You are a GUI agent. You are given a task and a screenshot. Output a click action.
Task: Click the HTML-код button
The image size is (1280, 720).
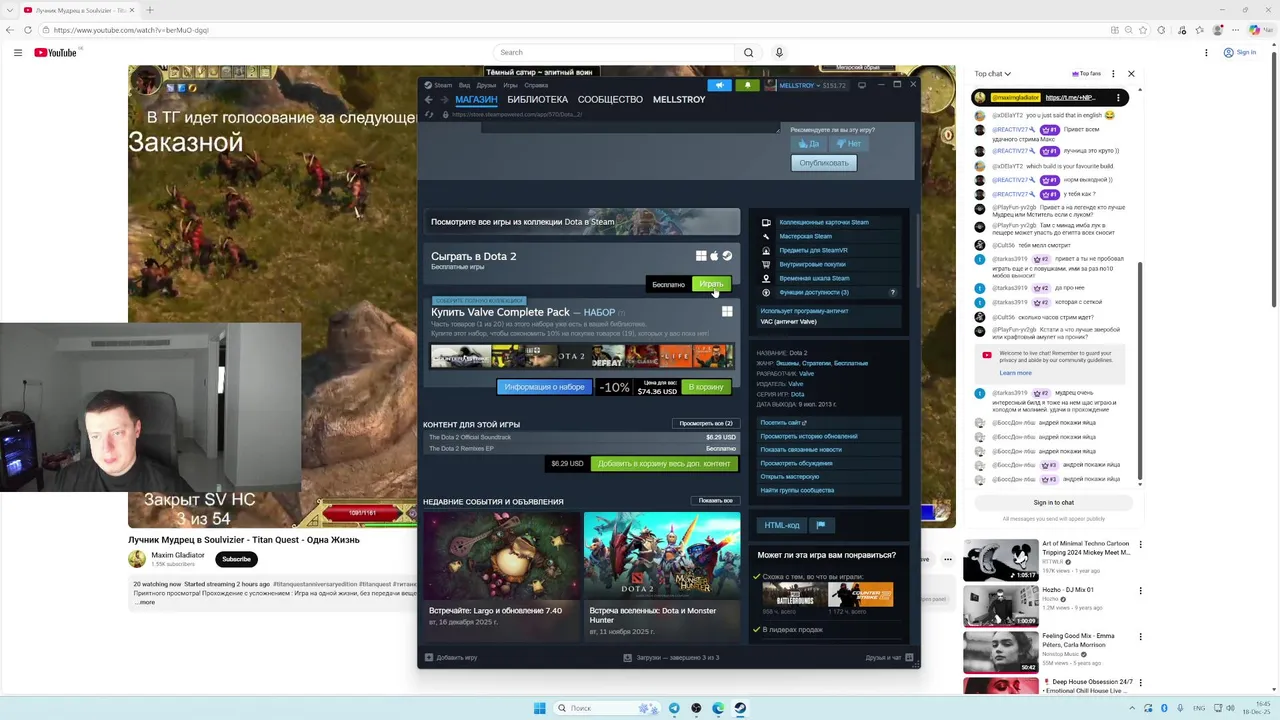click(782, 525)
